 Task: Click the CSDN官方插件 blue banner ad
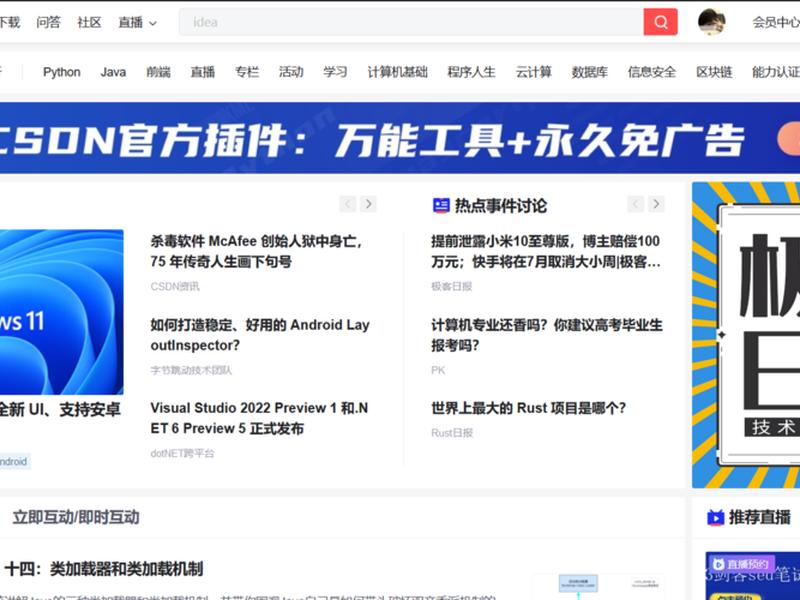400,138
